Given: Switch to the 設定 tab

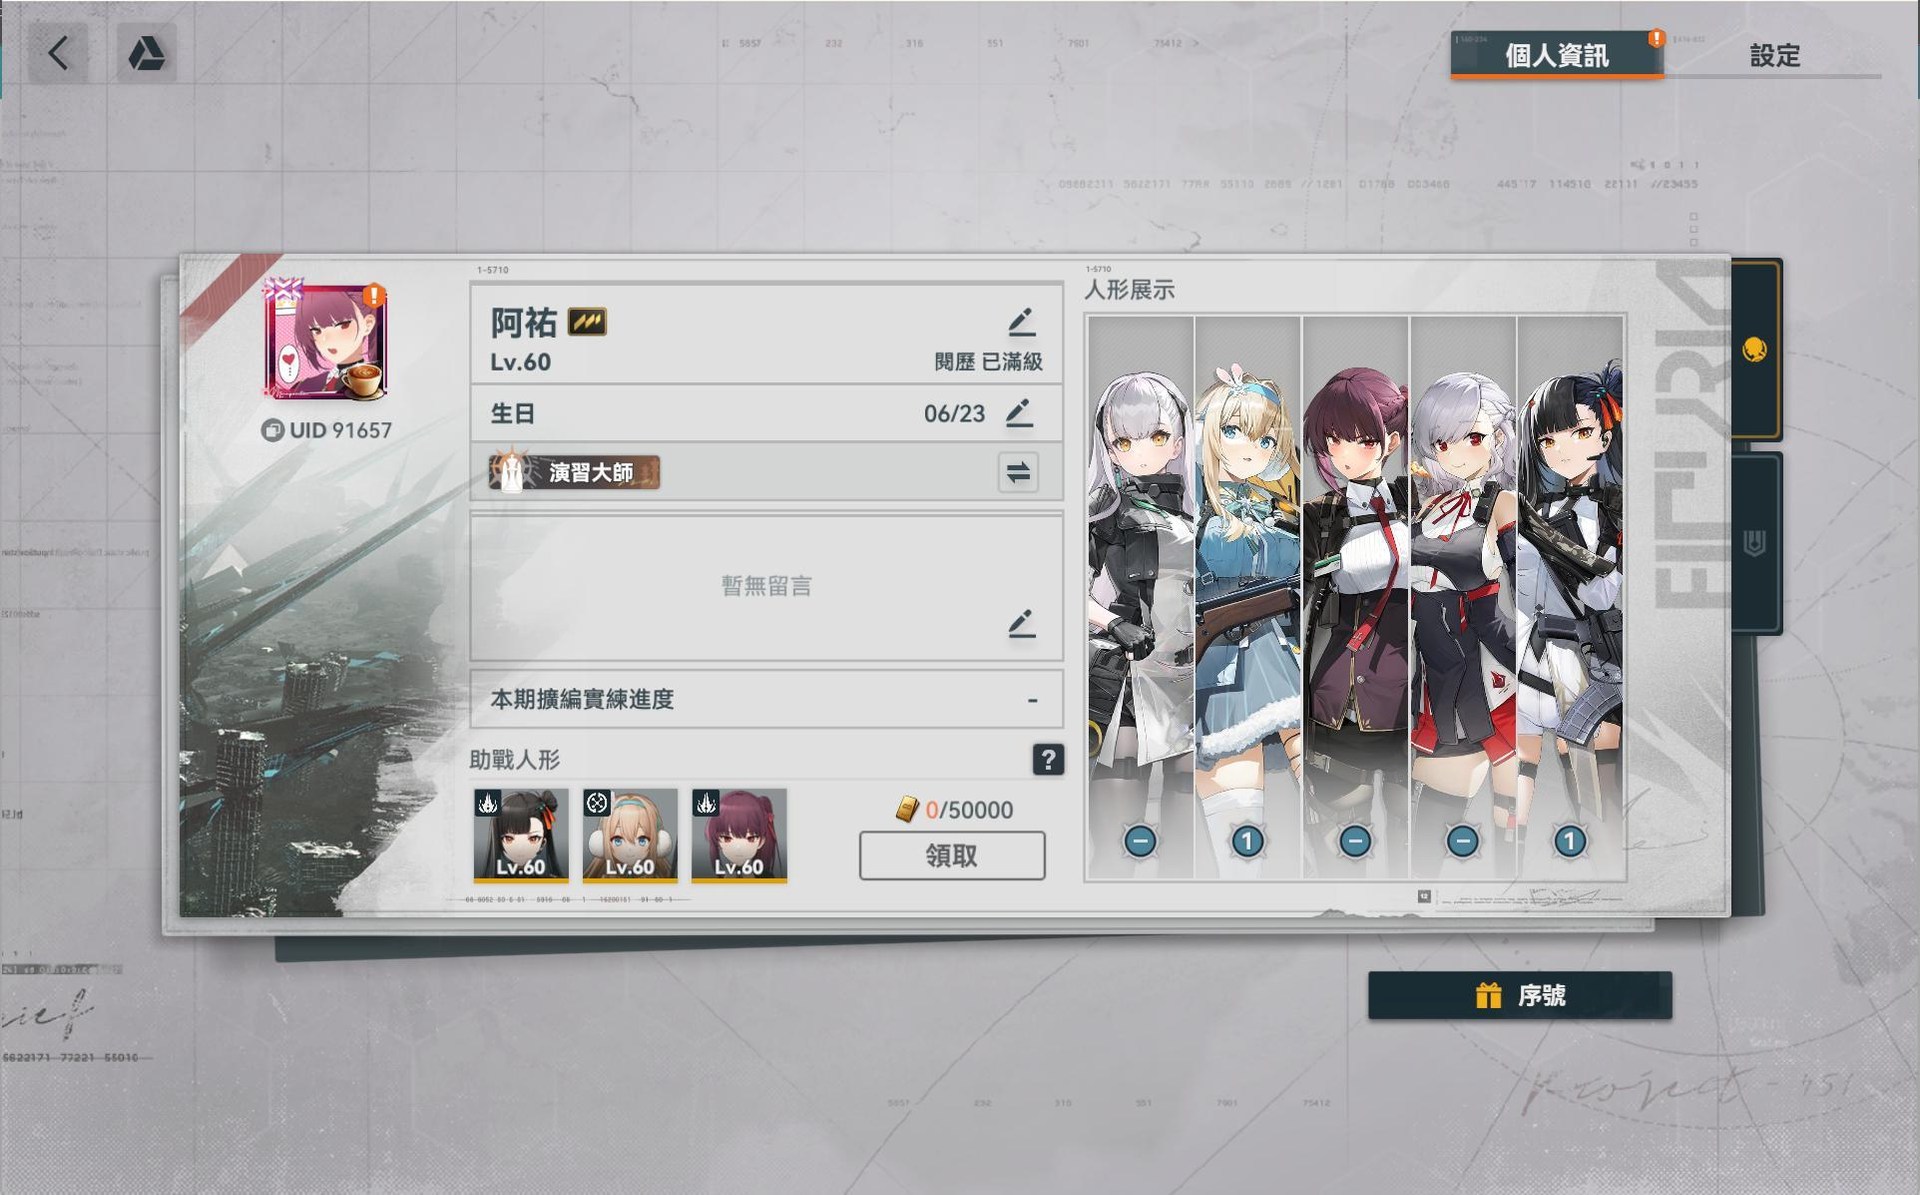Looking at the screenshot, I should point(1774,55).
